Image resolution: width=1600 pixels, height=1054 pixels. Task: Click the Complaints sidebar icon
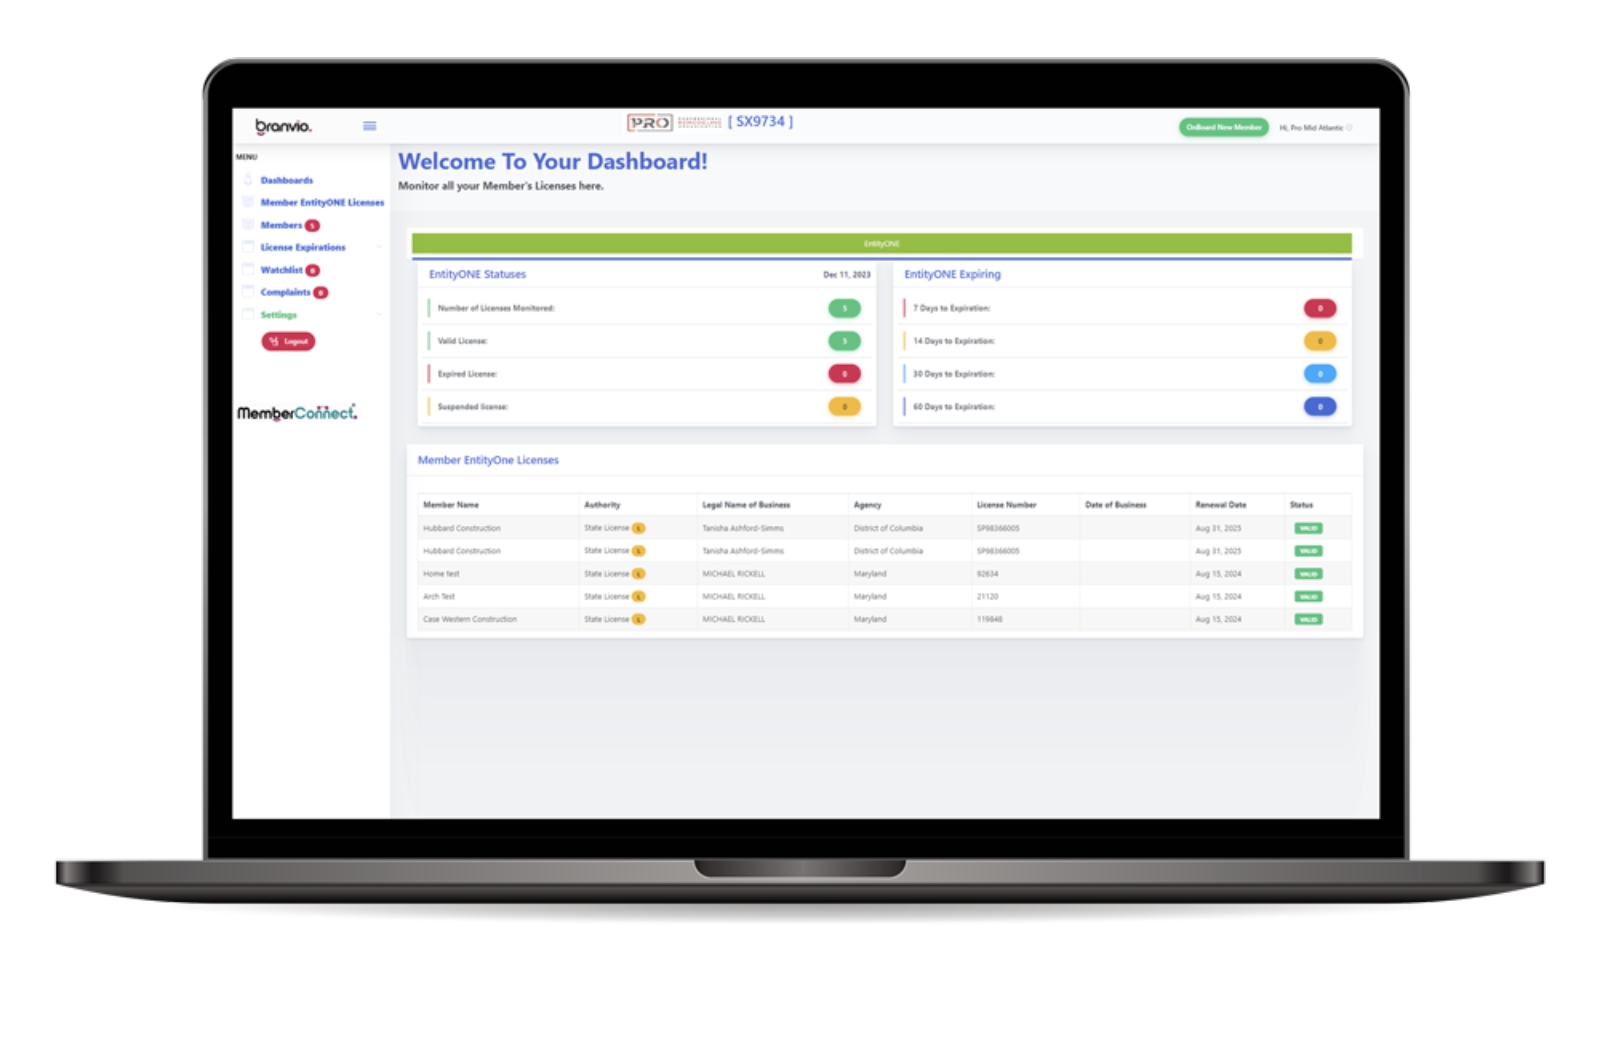click(x=248, y=292)
